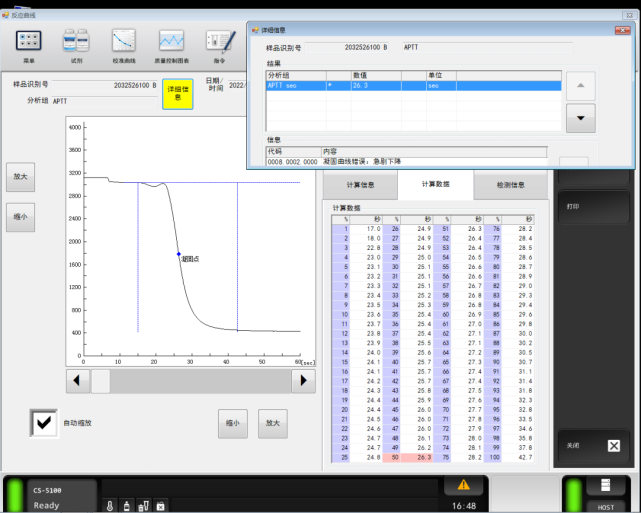Switch to the 检测信息 tab
Screen dimensions: 641x513
pyautogui.click(x=510, y=185)
